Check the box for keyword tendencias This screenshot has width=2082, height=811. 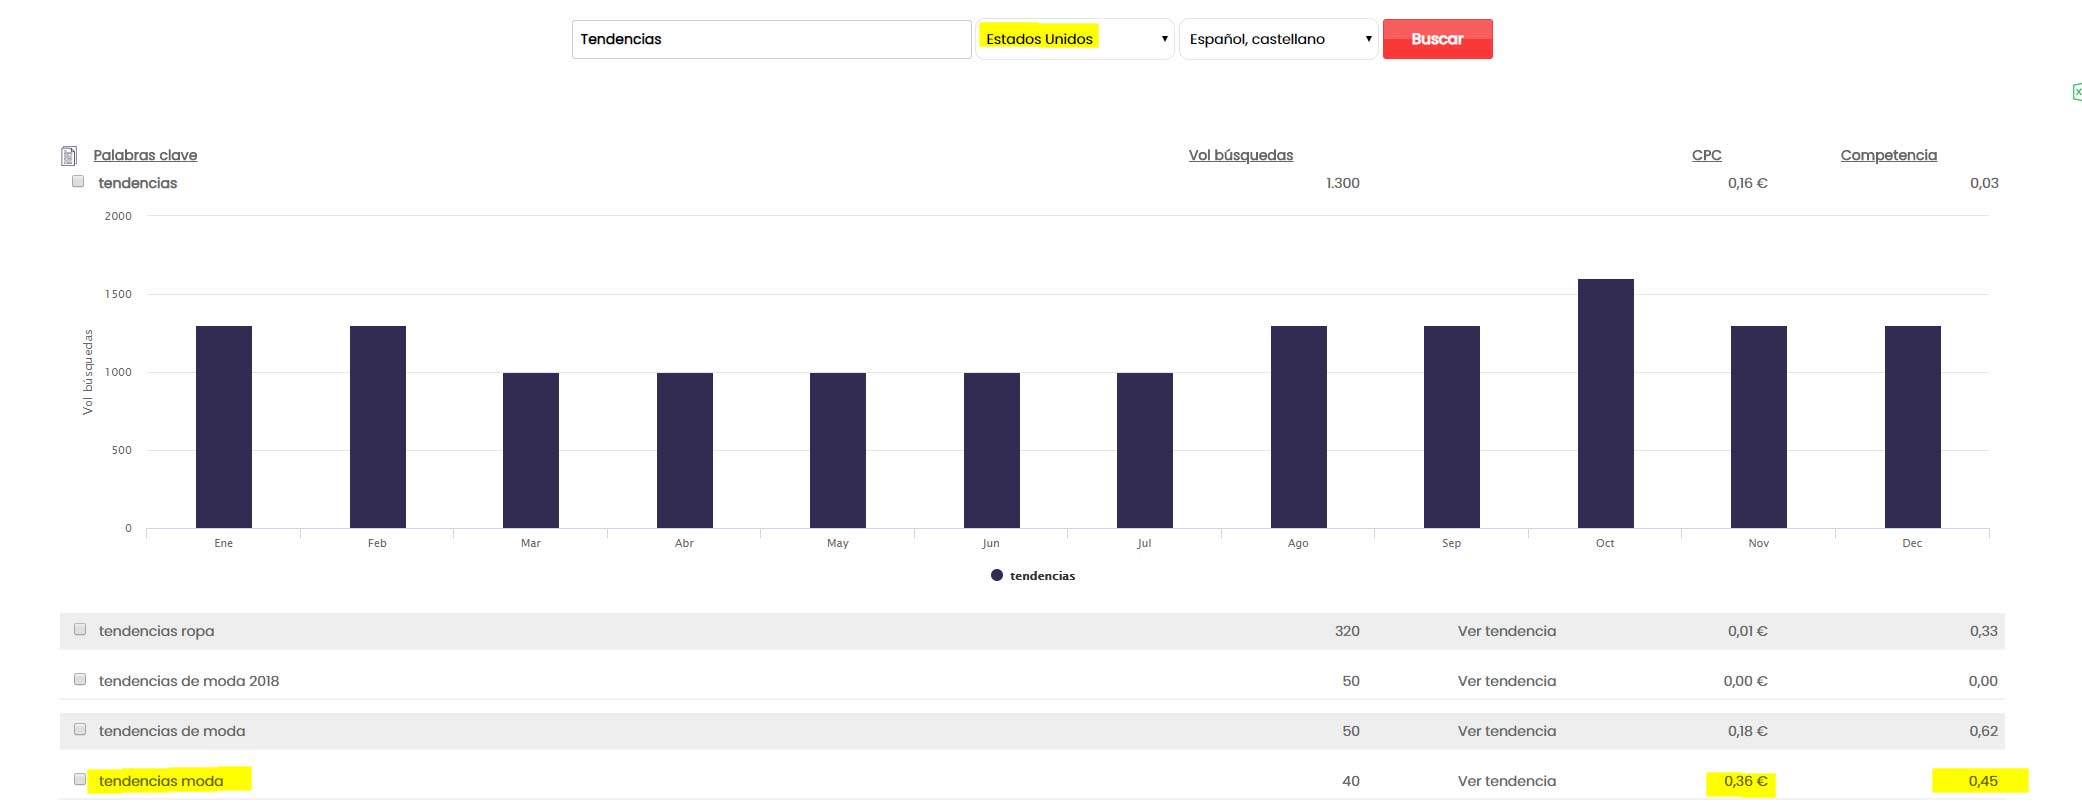coord(78,182)
